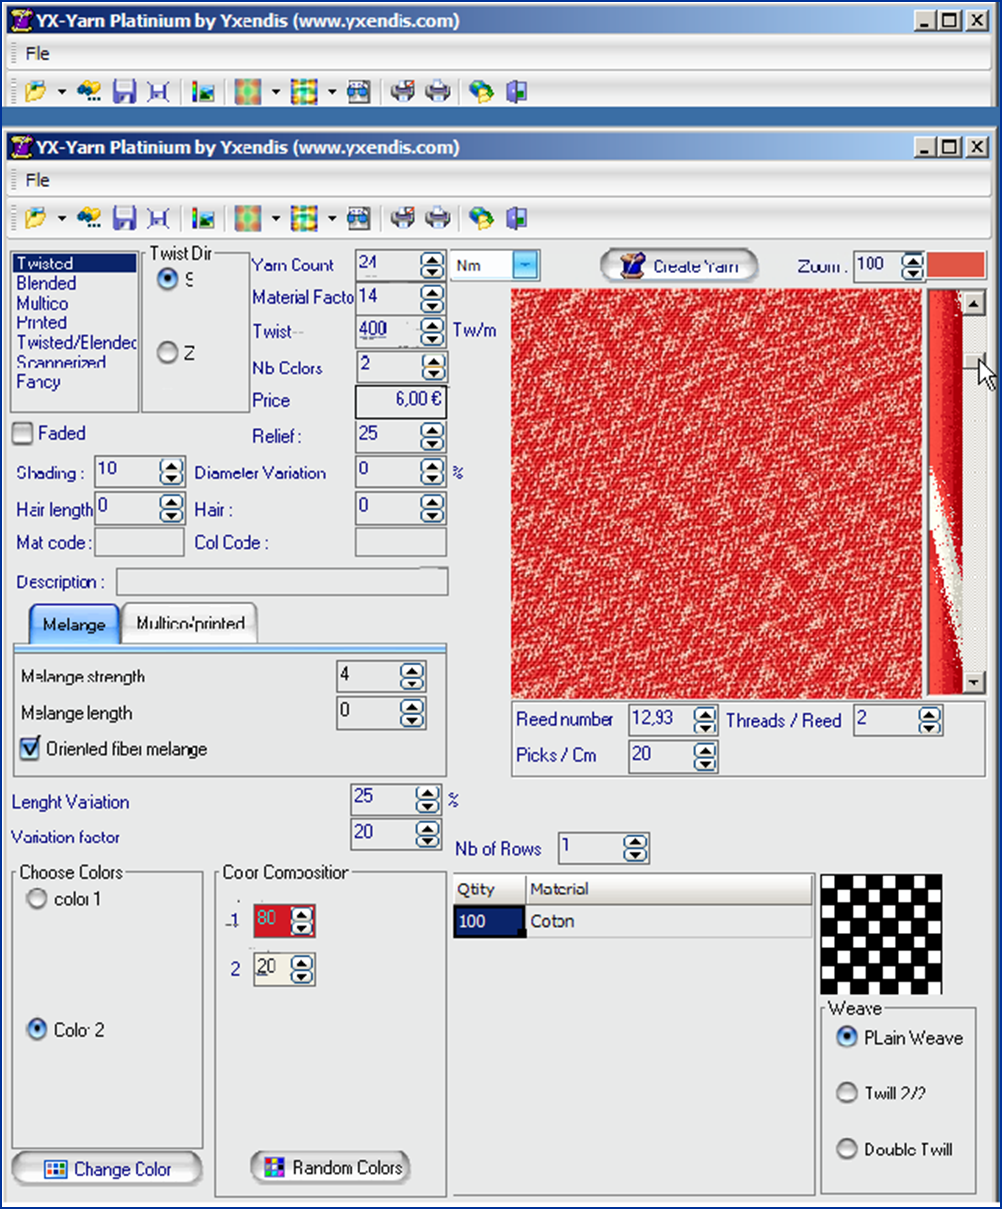Click red-green texture icon in back window toolbar
Viewport: 1002px width, 1209px height.
pos(248,92)
